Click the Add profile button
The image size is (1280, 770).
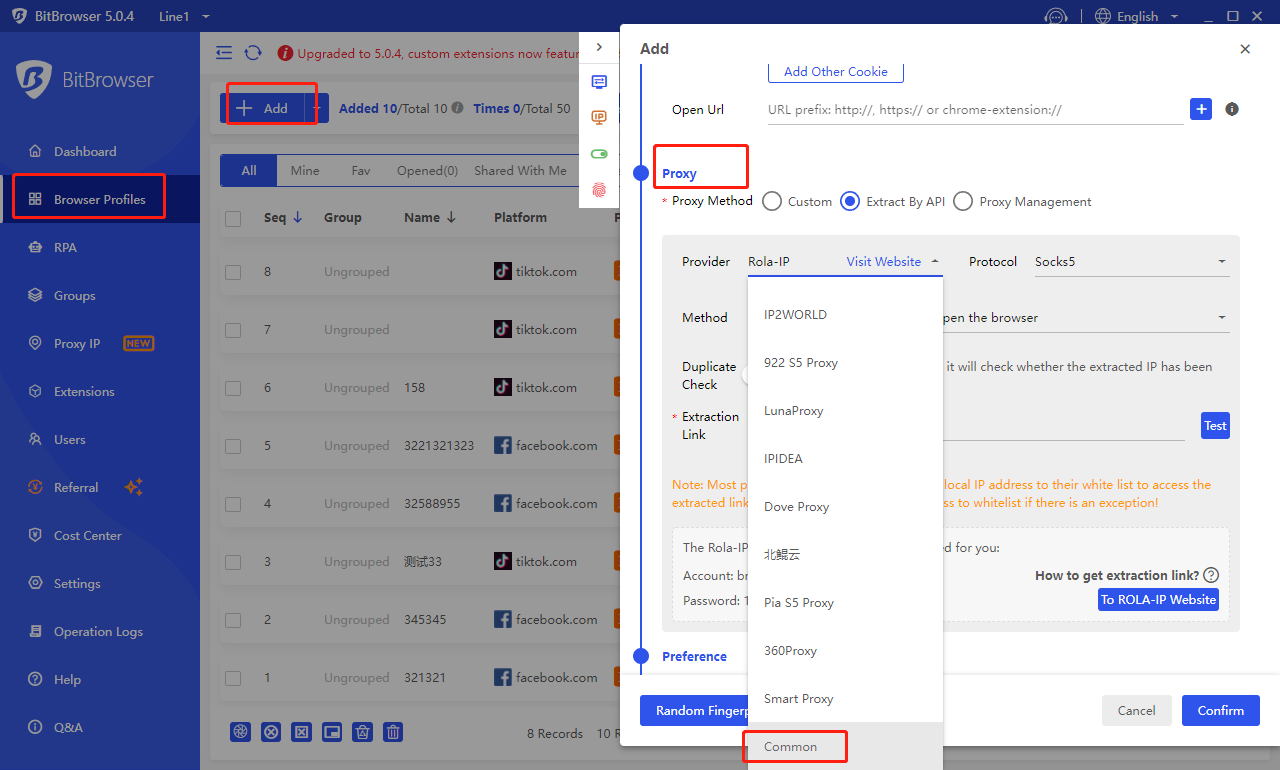[262, 108]
